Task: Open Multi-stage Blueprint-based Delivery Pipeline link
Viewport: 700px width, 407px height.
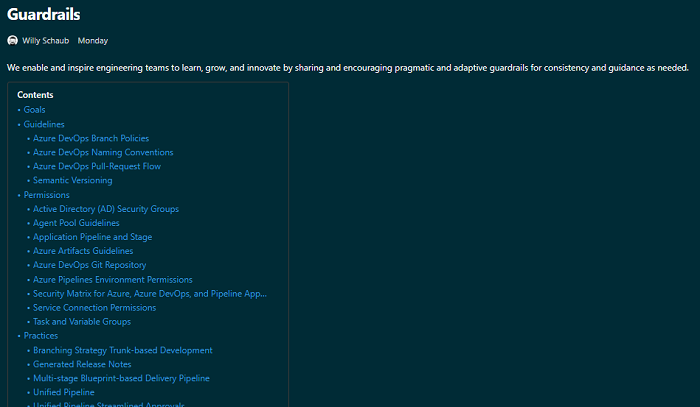Action: [121, 378]
